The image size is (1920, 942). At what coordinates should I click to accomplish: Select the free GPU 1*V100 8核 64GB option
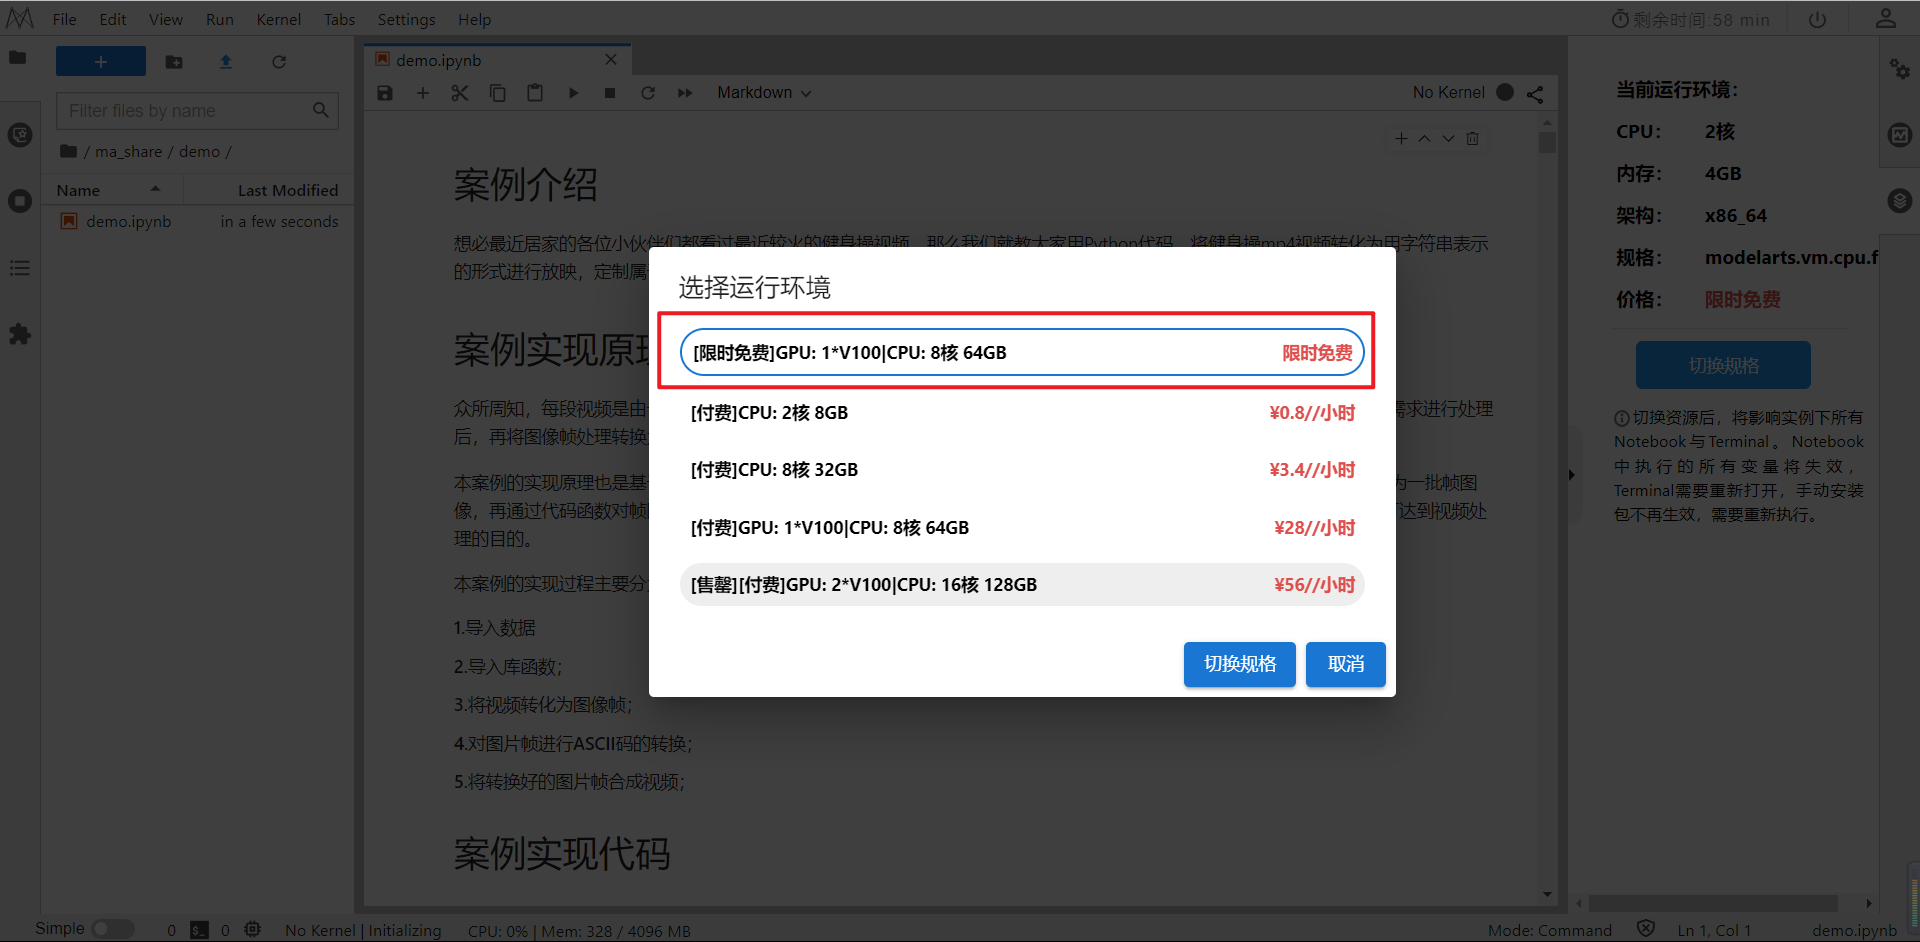click(1022, 352)
